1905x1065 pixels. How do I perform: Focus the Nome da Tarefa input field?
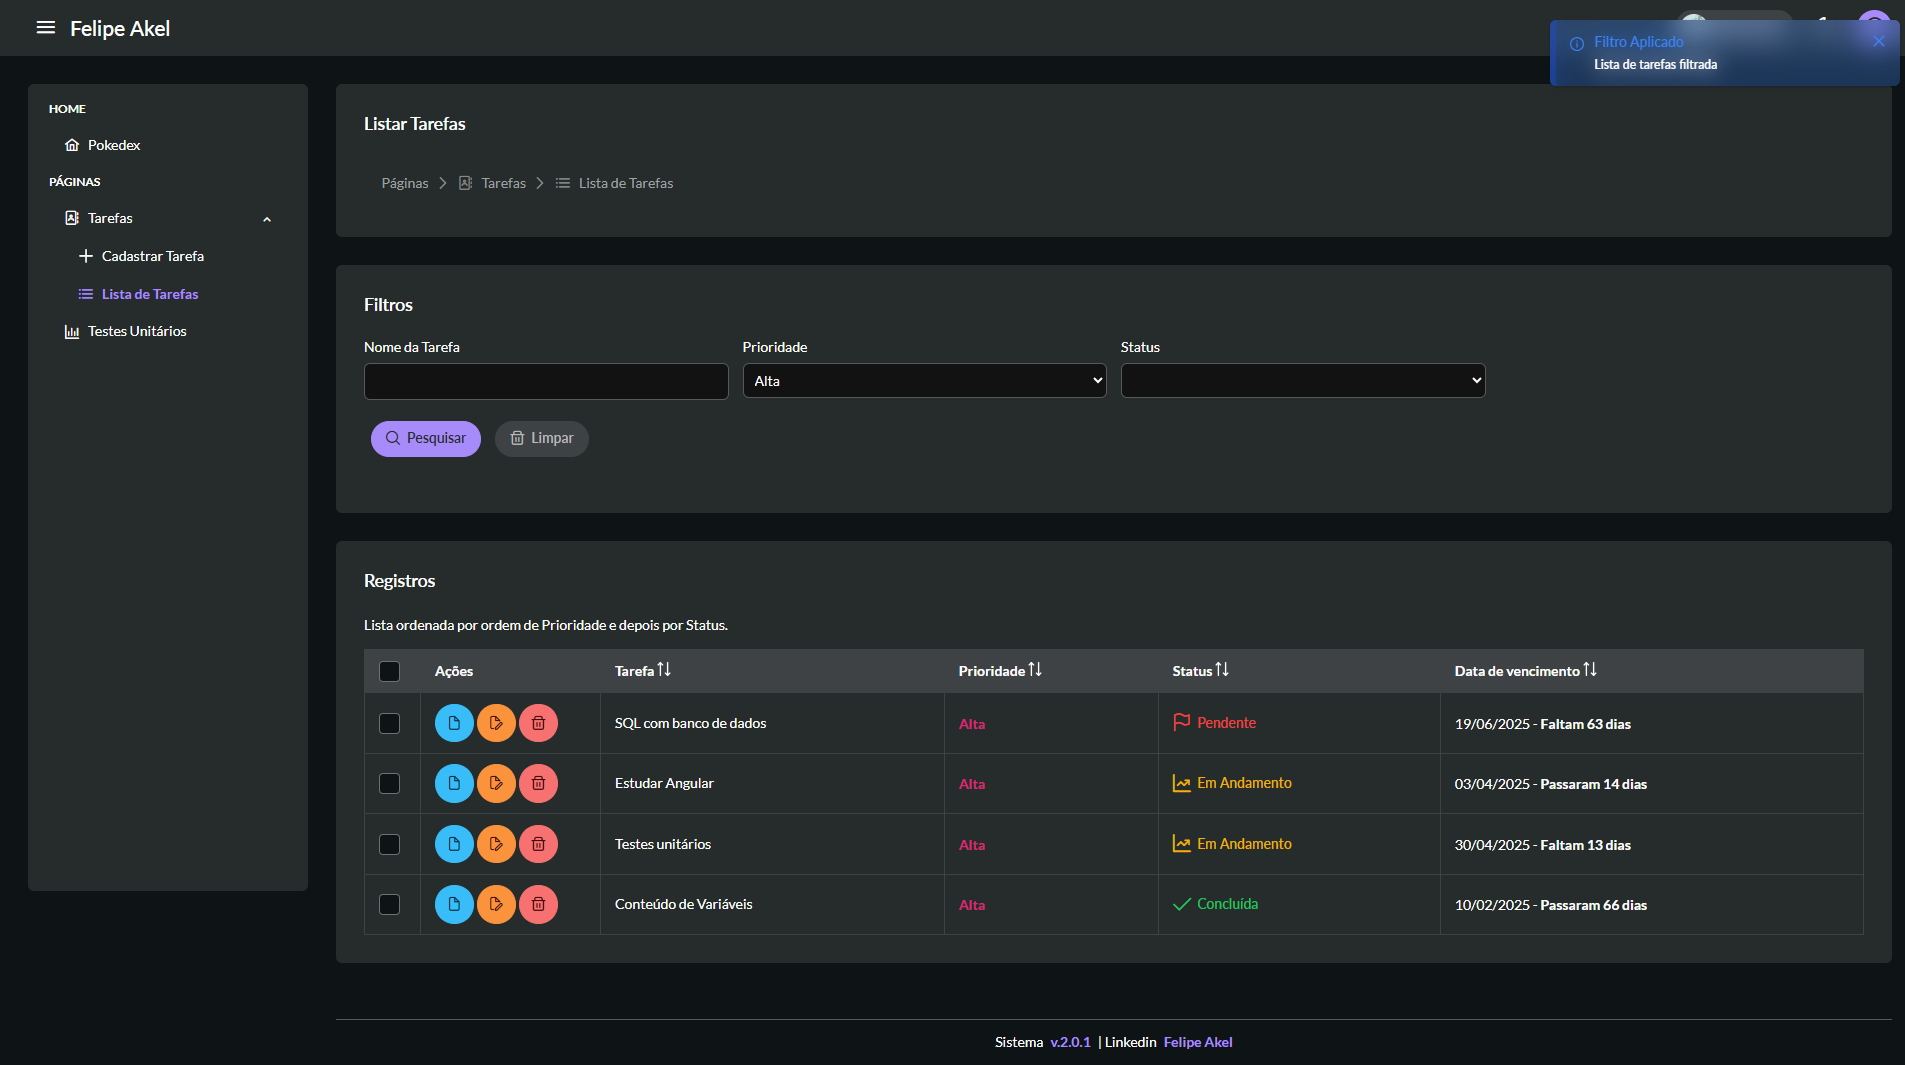(546, 381)
